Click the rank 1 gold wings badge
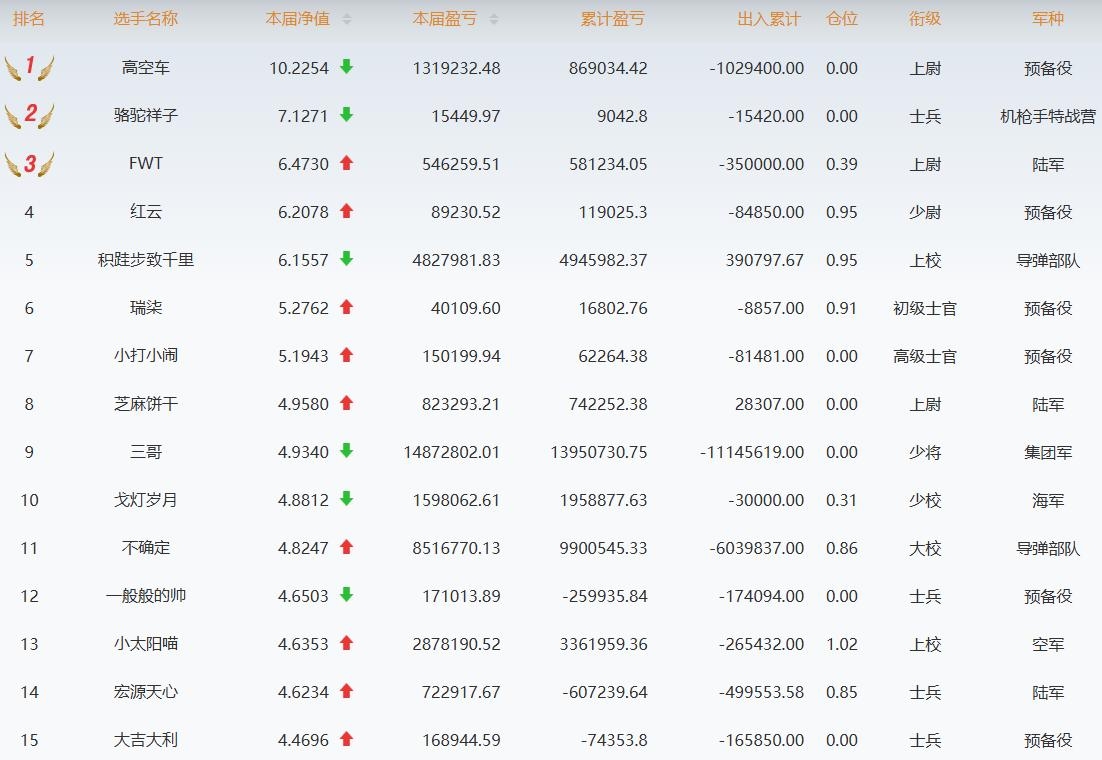Screen dimensions: 1102x760 [x=29, y=68]
